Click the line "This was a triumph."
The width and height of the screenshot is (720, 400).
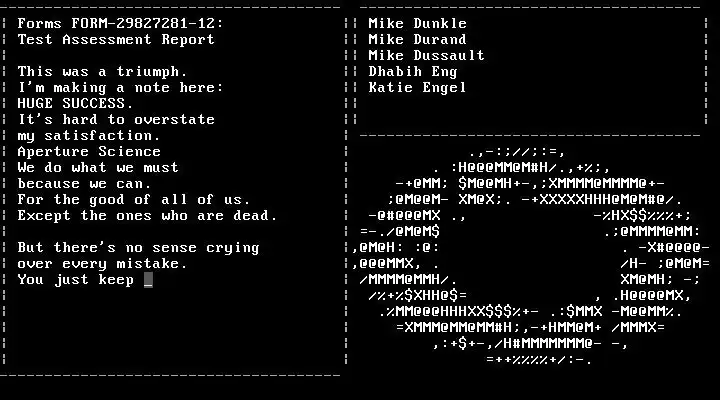pyautogui.click(x=102, y=72)
